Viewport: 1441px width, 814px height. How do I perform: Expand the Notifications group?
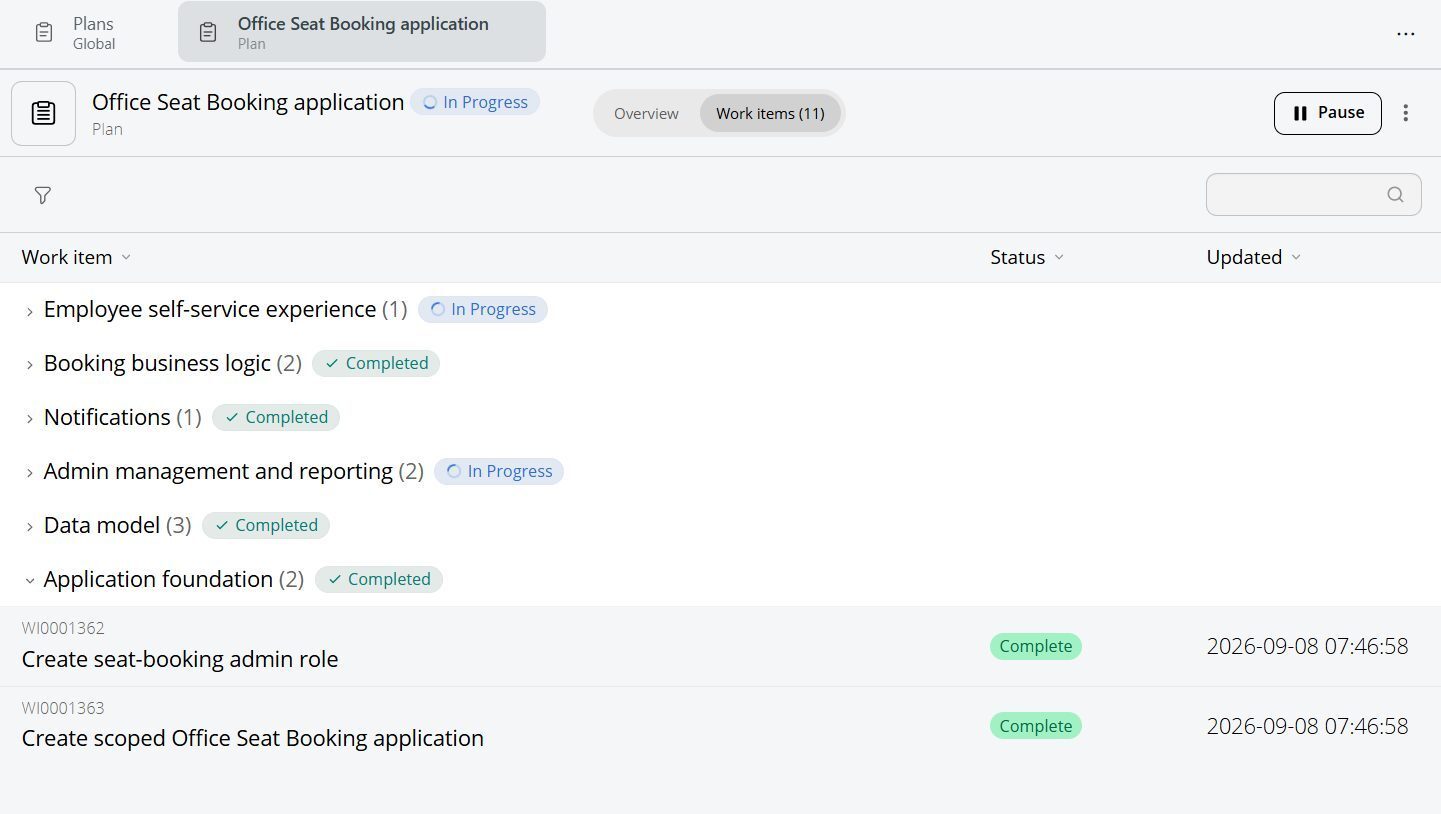tap(29, 419)
